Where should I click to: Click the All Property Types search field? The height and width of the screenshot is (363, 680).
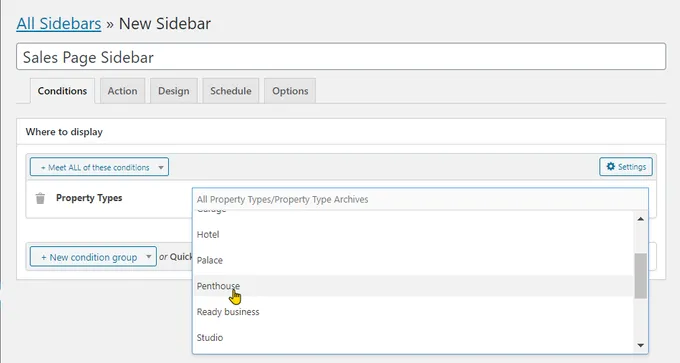click(420, 199)
